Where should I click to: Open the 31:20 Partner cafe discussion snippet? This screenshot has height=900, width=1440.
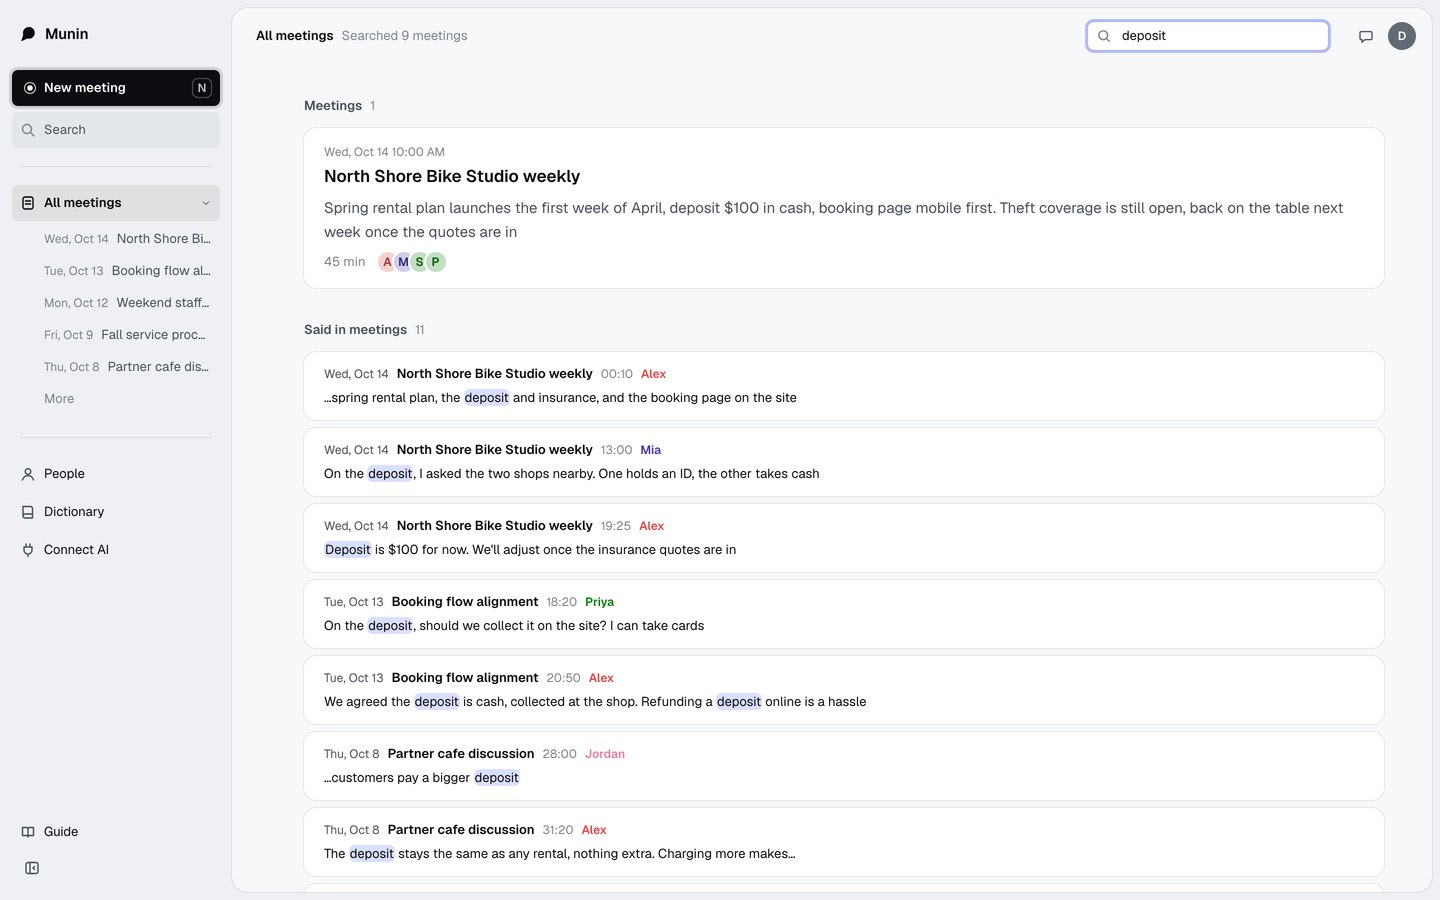tap(844, 842)
